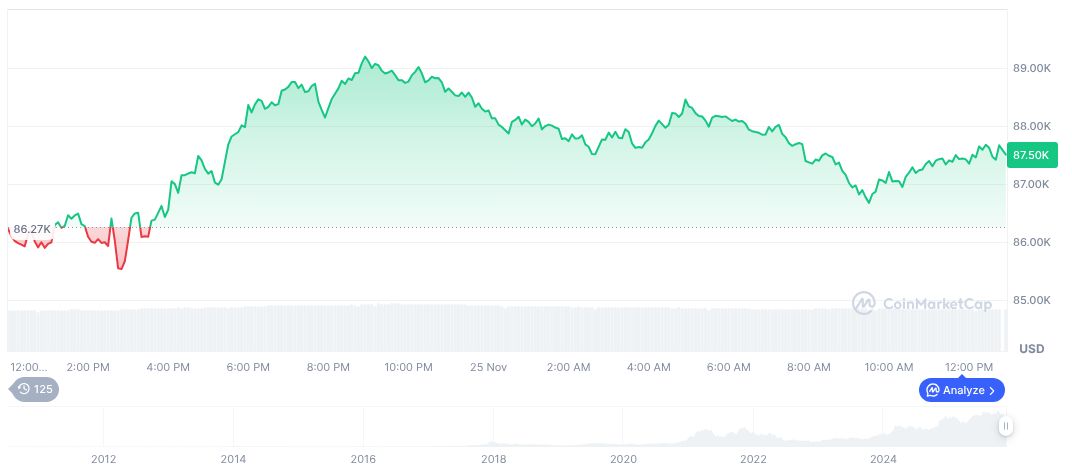This screenshot has width=1072, height=470.
Task: Click the 2018 year marker in the navigator
Action: (x=493, y=459)
